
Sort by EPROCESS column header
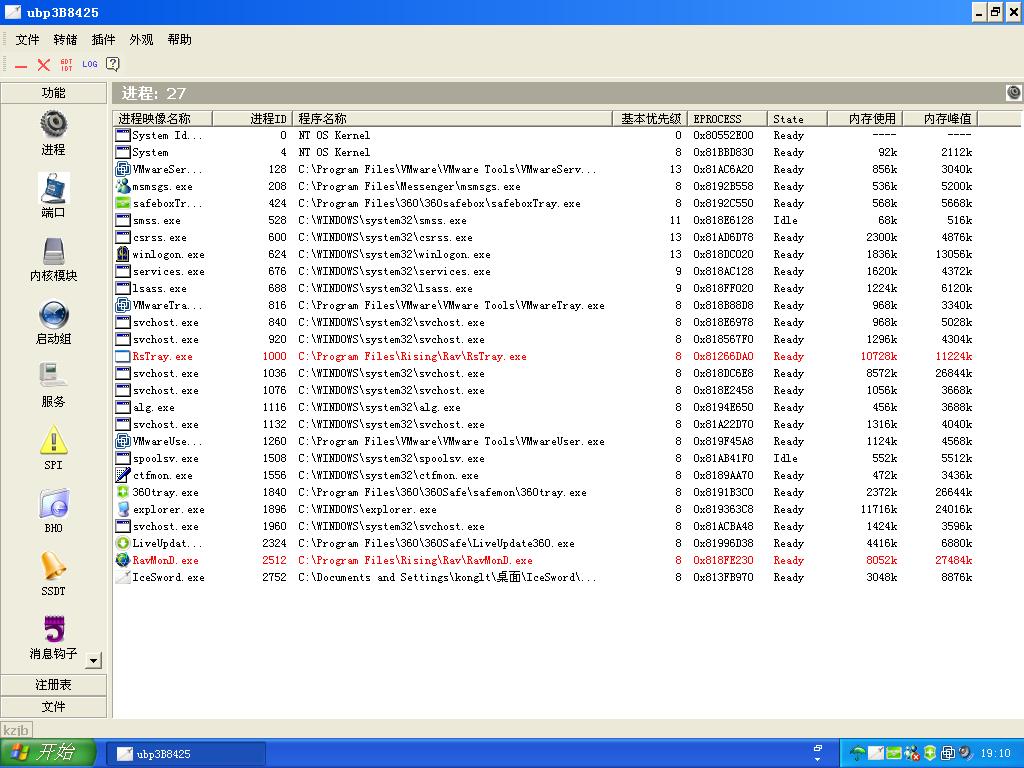728,118
